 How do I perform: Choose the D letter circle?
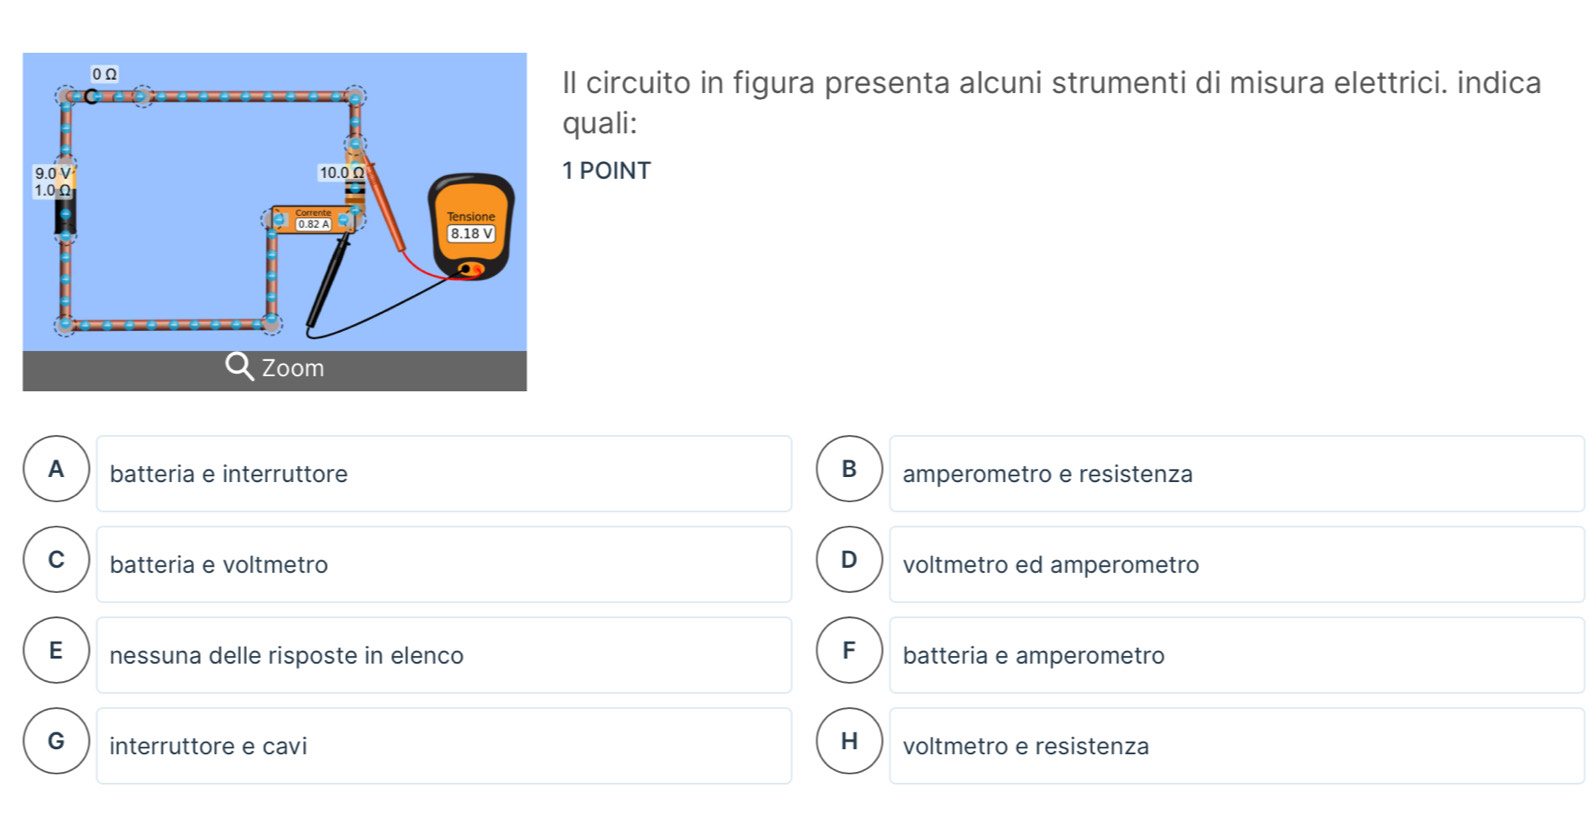(850, 560)
